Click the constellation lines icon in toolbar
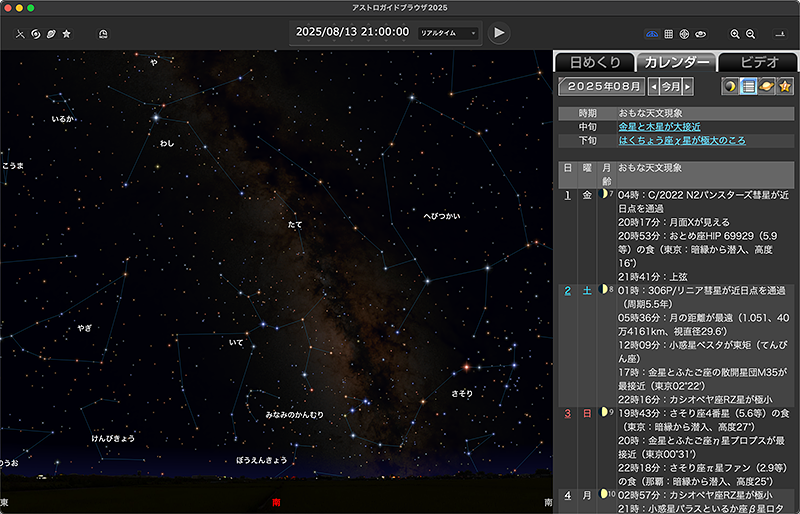 point(20,34)
